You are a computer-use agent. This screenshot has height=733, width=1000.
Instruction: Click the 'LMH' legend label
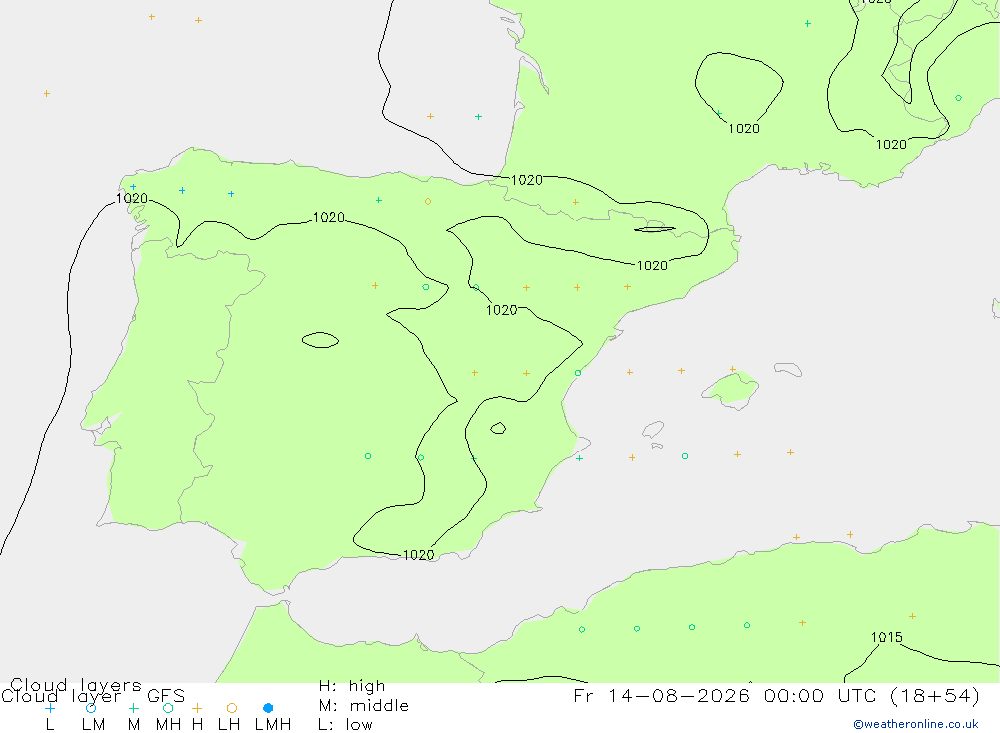click(273, 725)
